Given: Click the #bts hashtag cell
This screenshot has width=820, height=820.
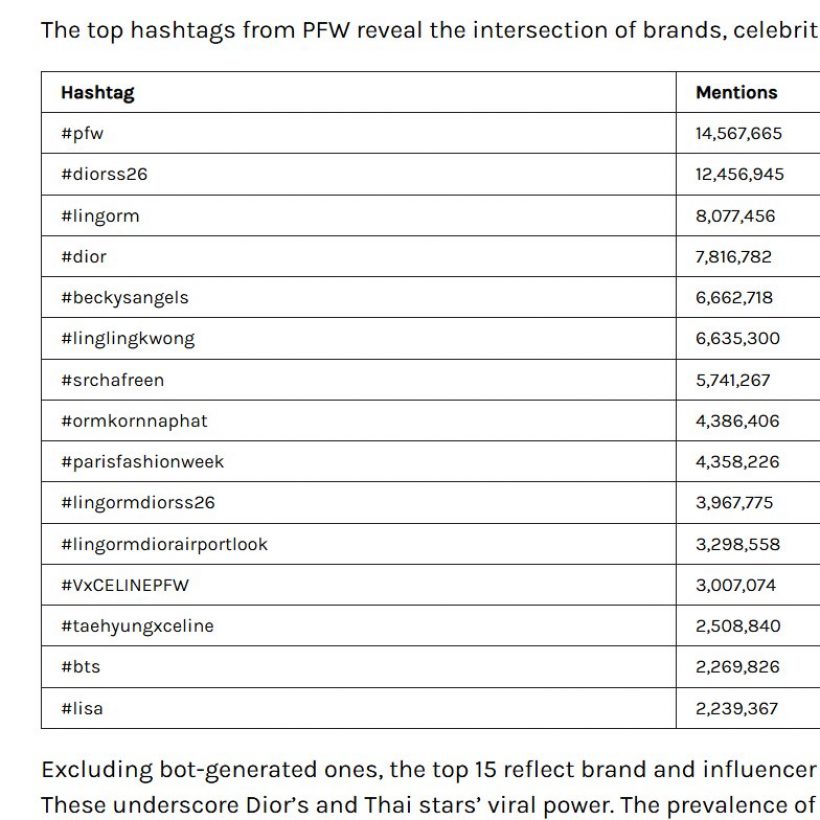Looking at the screenshot, I should point(81,667).
